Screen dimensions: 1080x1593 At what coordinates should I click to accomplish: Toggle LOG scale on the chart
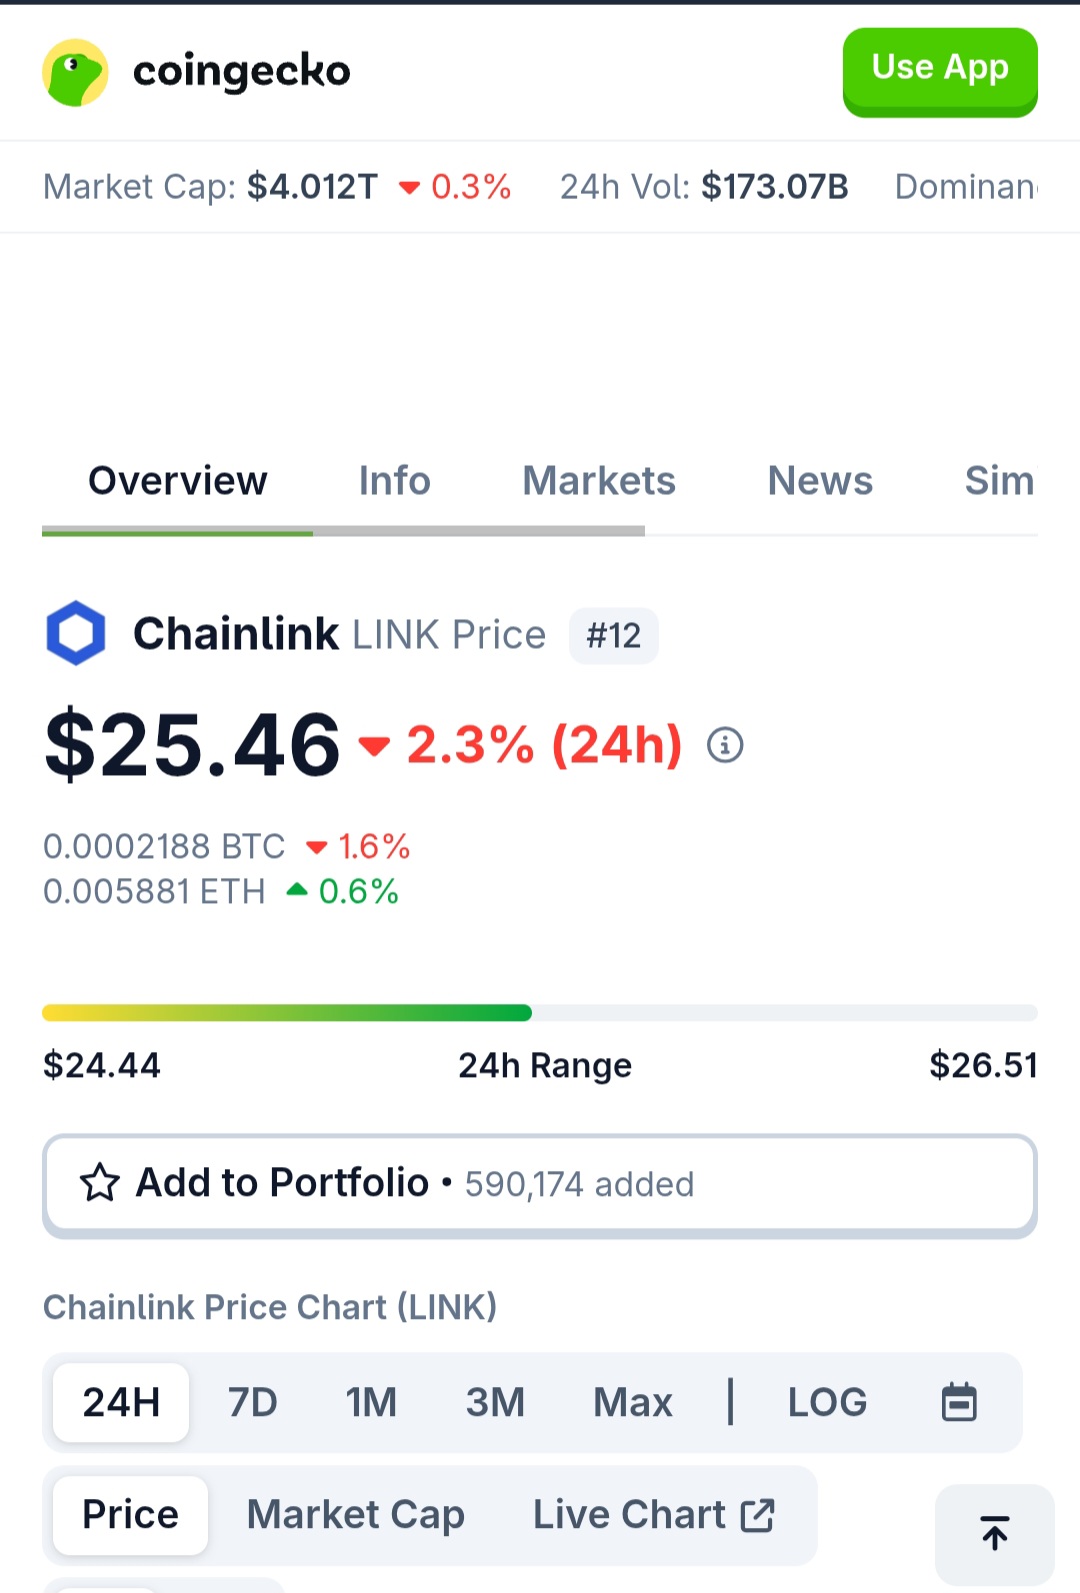(827, 1402)
